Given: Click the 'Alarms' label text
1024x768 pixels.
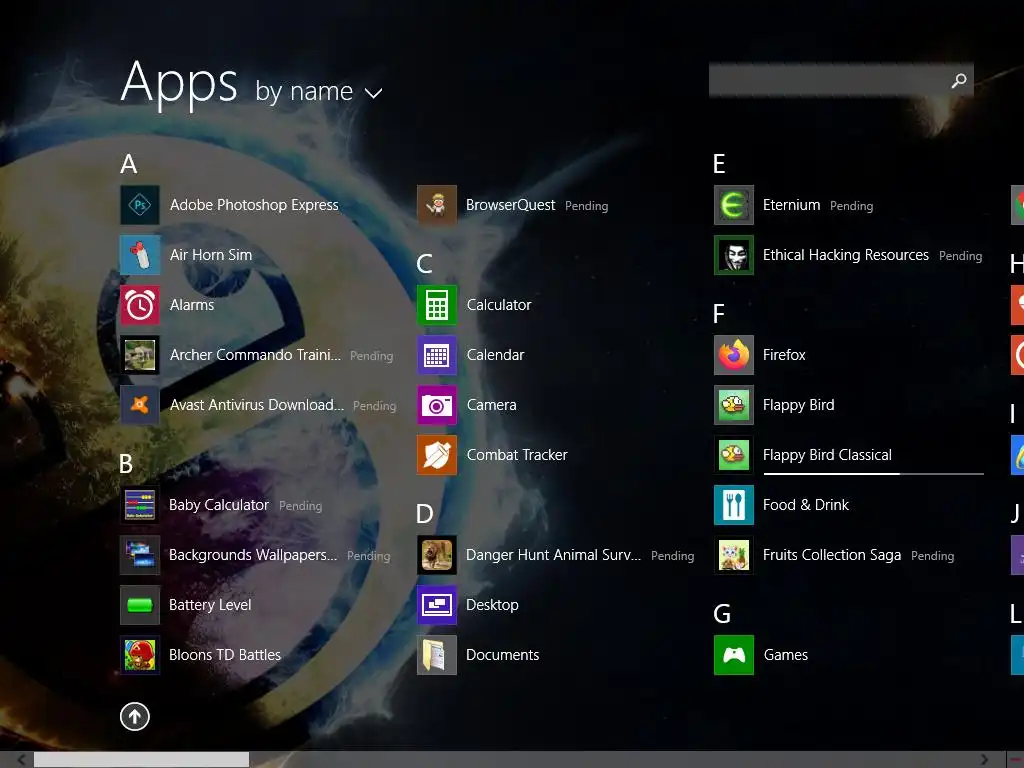Looking at the screenshot, I should point(192,305).
